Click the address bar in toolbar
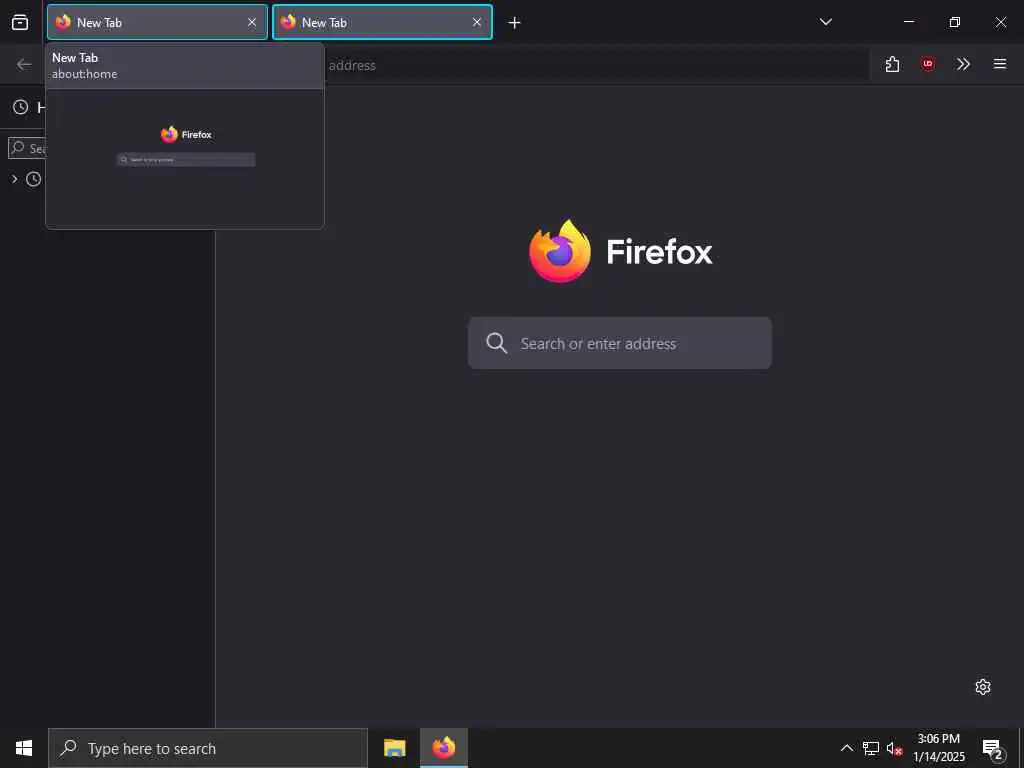 [596, 65]
